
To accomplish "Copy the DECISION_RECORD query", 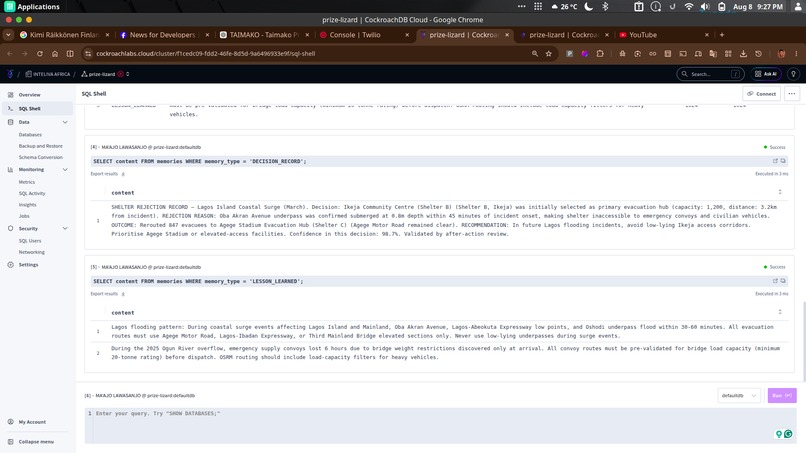I will 783,161.
